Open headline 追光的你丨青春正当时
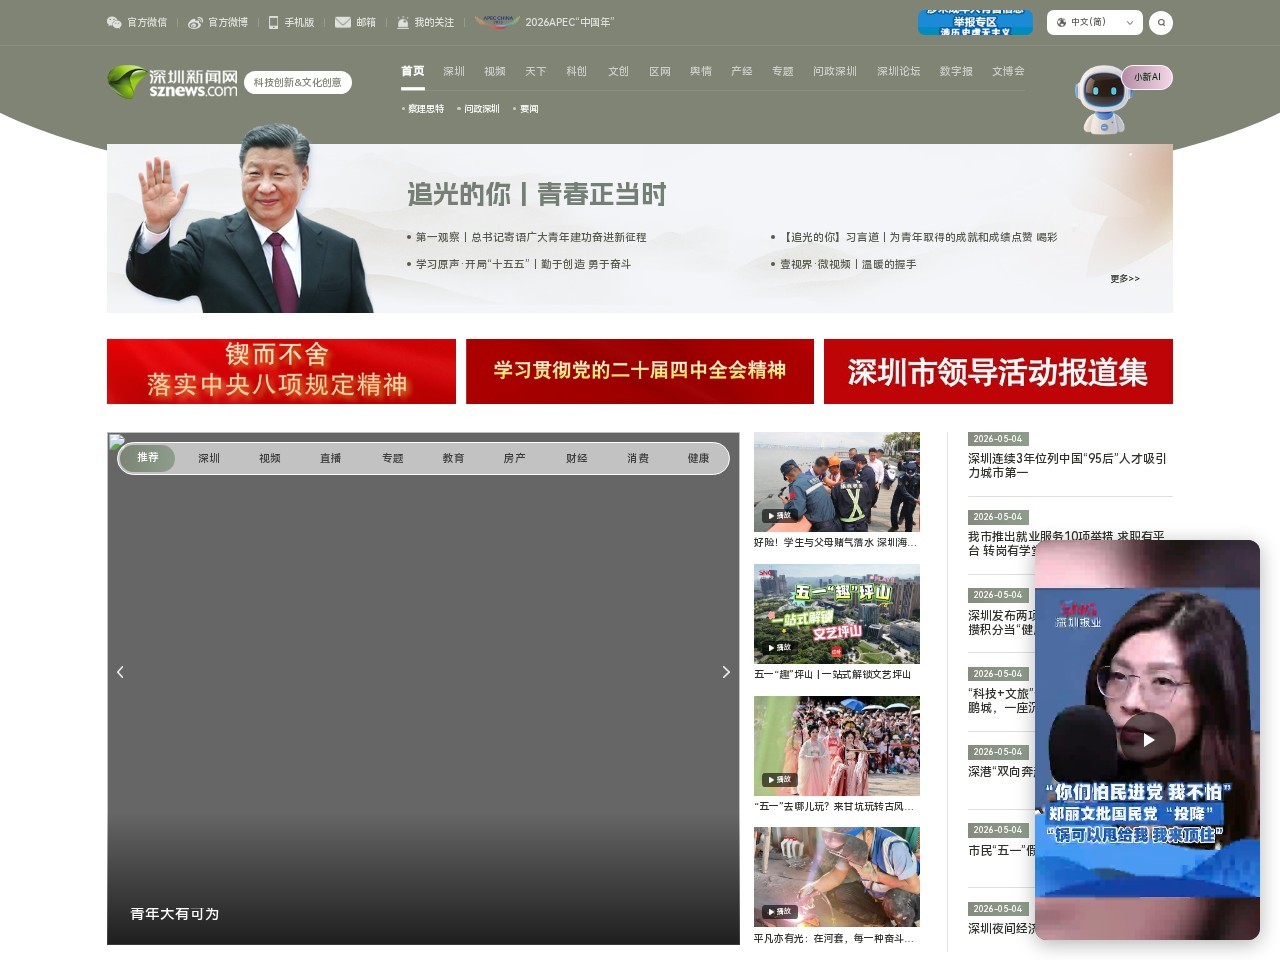Viewport: 1280px width, 960px height. pyautogui.click(x=536, y=194)
